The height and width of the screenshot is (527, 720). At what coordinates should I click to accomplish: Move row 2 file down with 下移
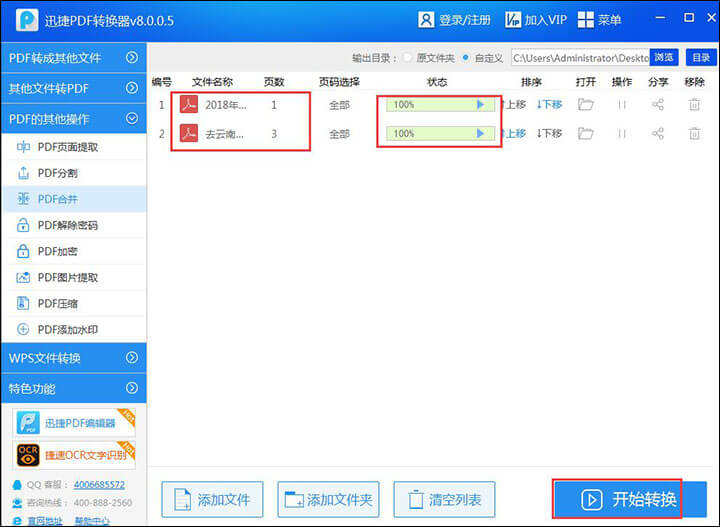[x=549, y=134]
